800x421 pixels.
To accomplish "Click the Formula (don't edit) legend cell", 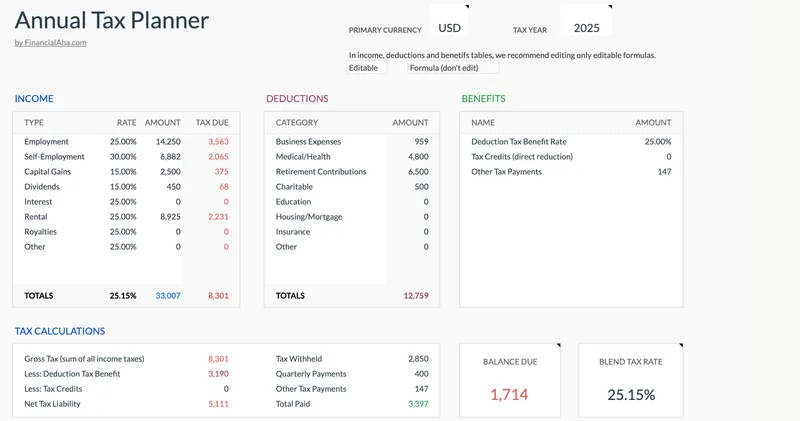I will tap(453, 68).
